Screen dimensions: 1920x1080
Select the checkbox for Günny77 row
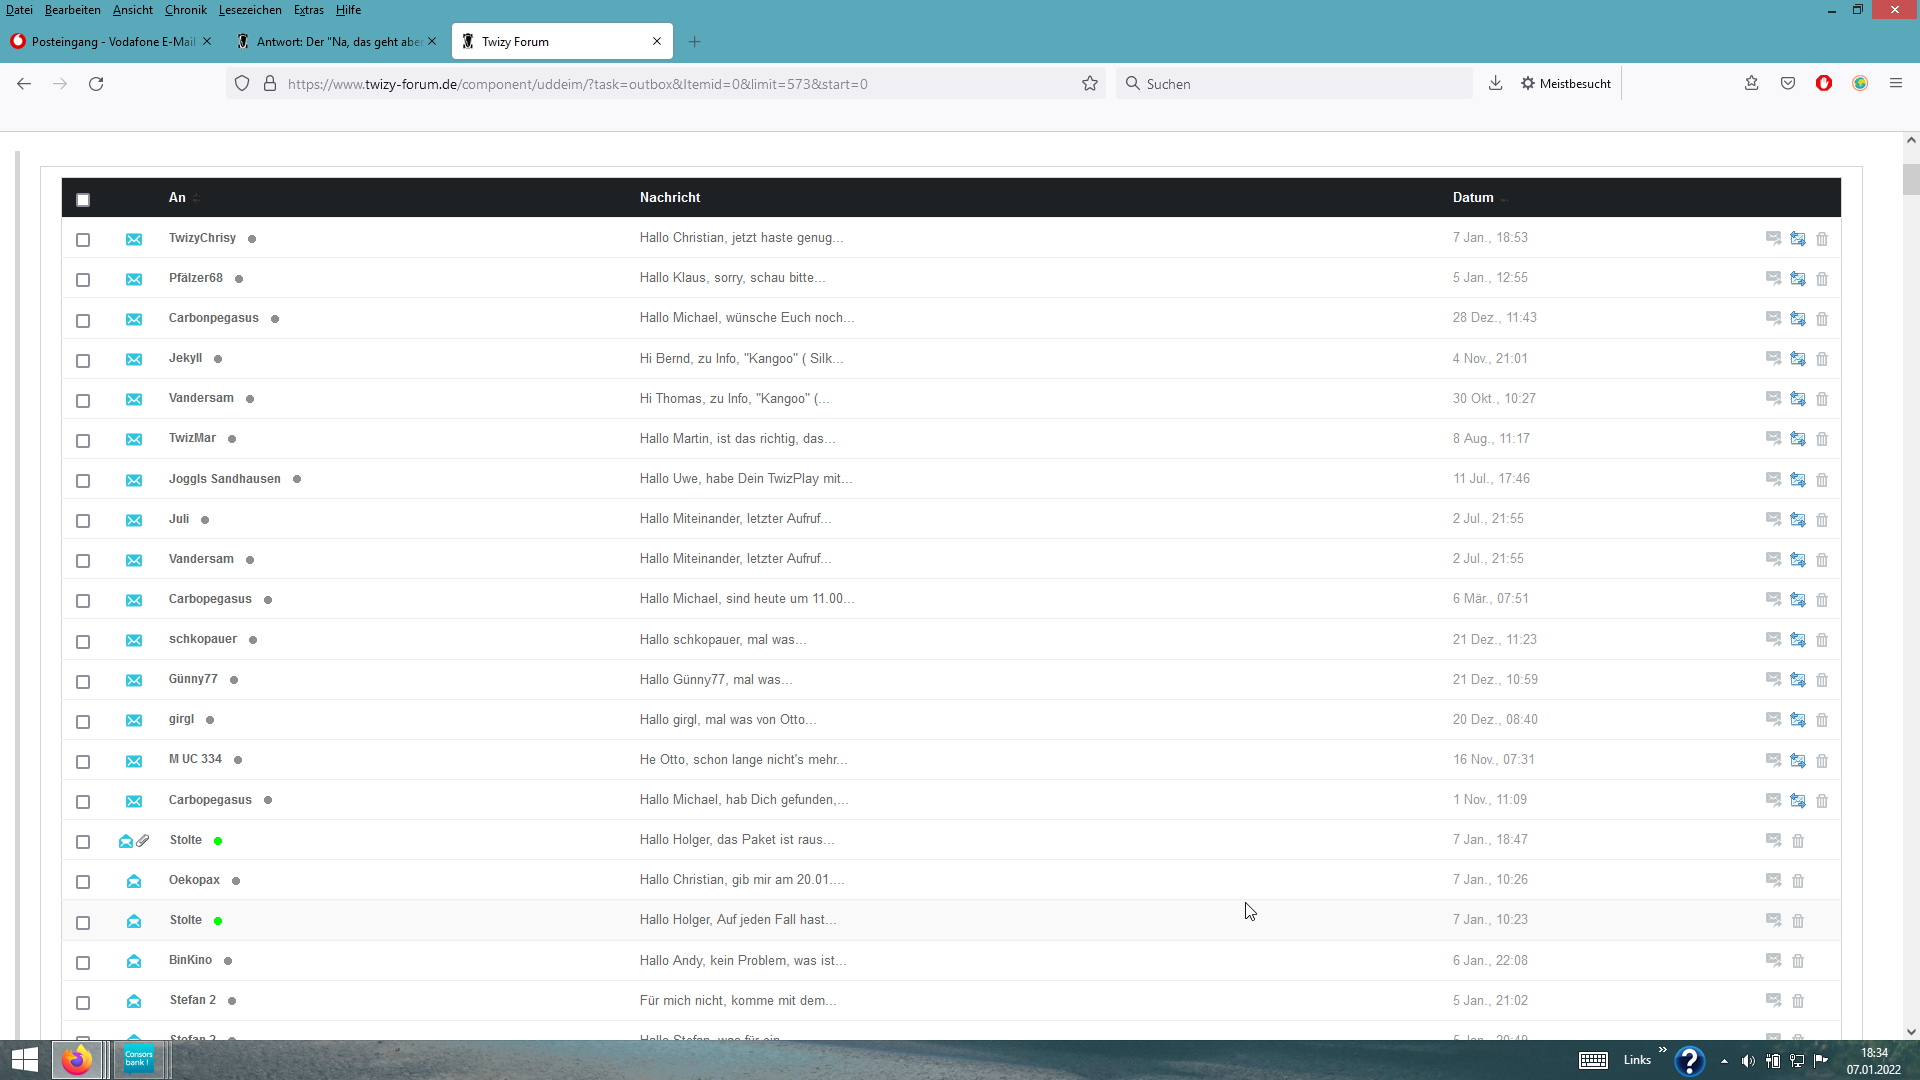(83, 681)
